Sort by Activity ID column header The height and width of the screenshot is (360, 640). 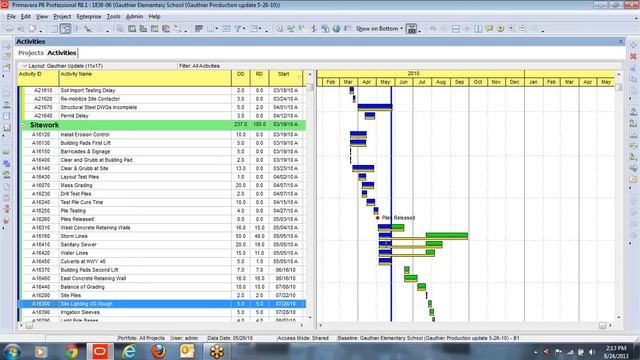38,78
